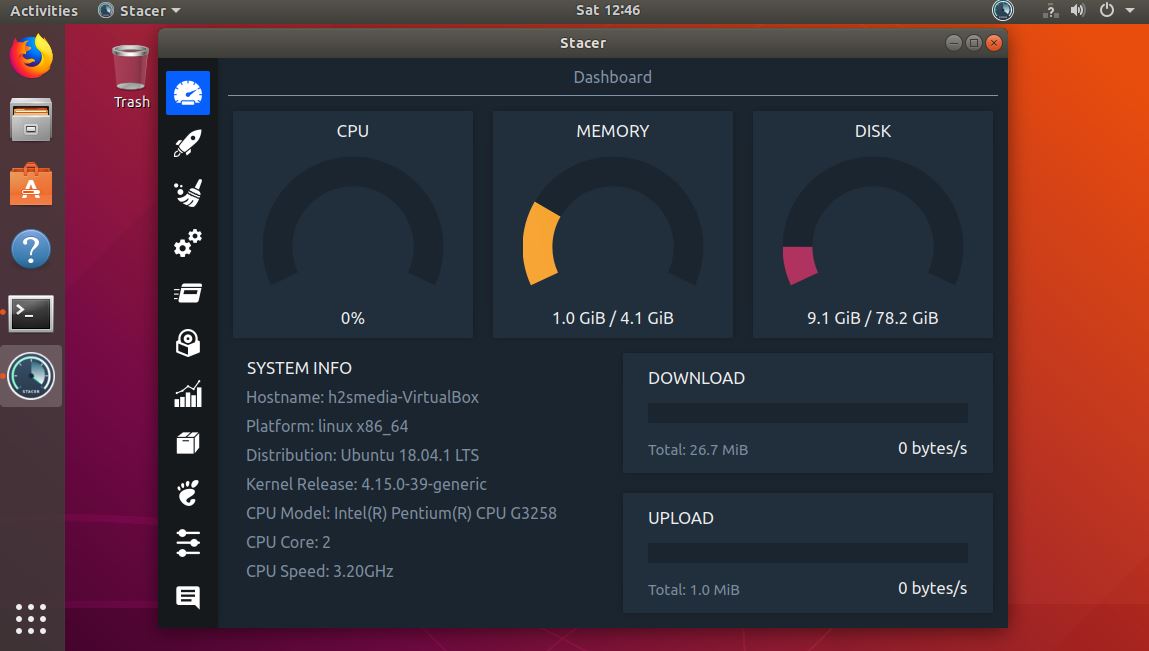The width and height of the screenshot is (1149, 651).
Task: Open the System Cleaner tool
Action: (187, 192)
